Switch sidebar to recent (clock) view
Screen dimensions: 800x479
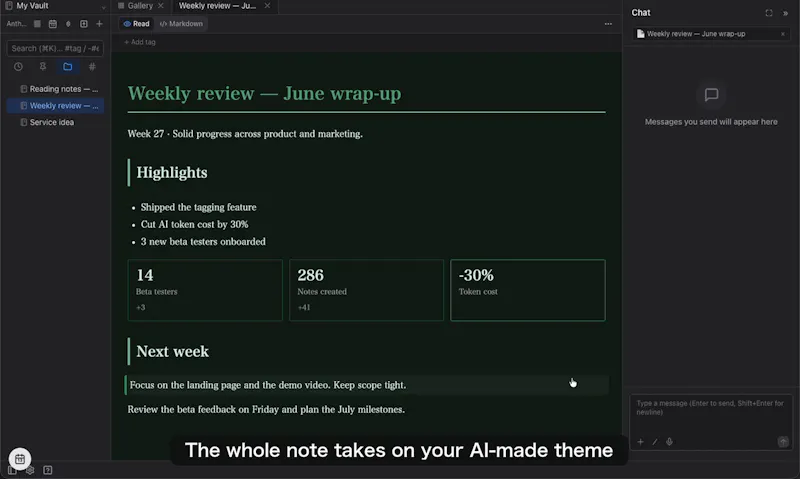pos(18,67)
